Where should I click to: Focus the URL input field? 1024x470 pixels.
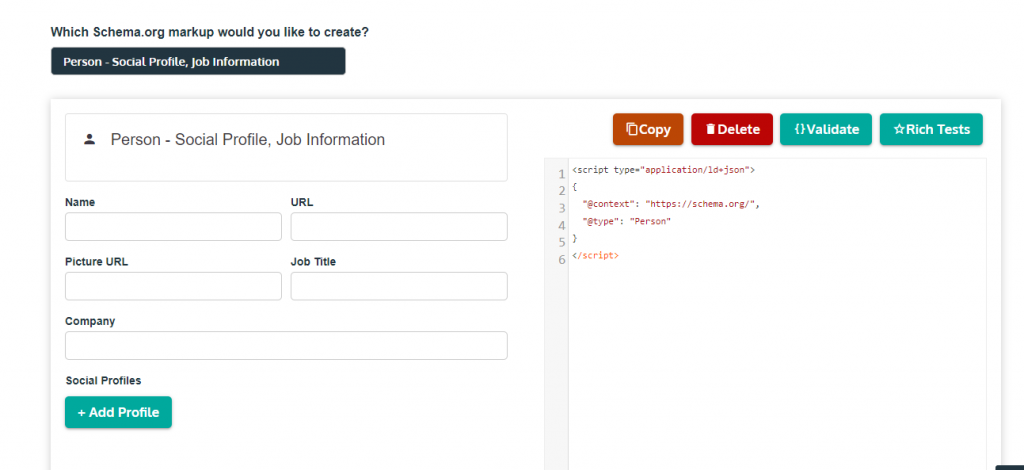[399, 227]
